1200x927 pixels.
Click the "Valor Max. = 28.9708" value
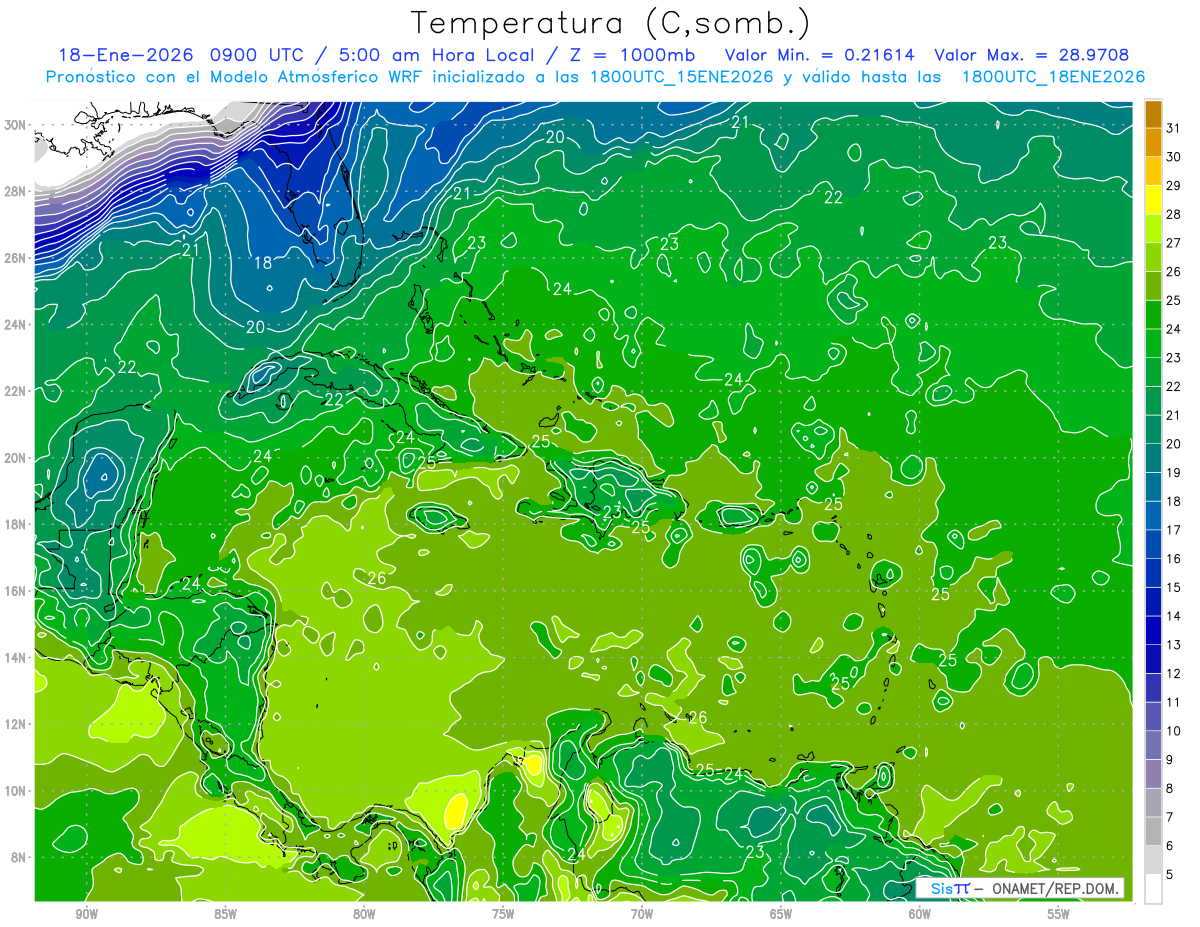(1031, 55)
